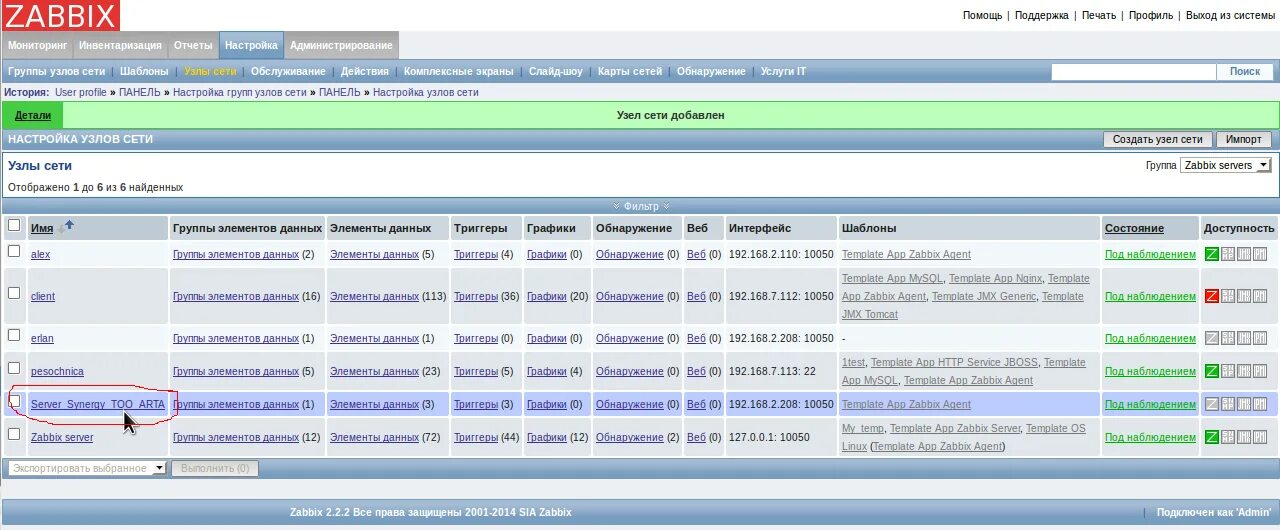Open the Отчеты menu

point(193,45)
